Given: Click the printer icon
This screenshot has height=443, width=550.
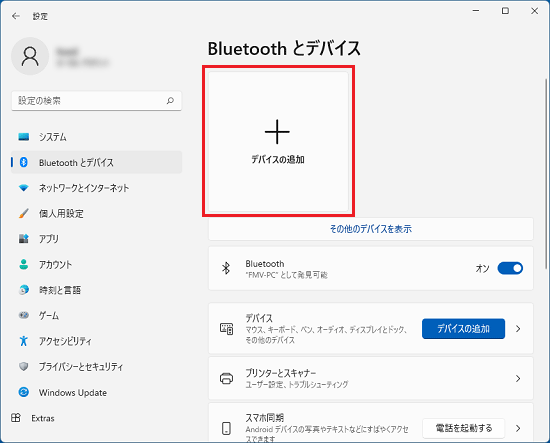Looking at the screenshot, I should pyautogui.click(x=226, y=378).
